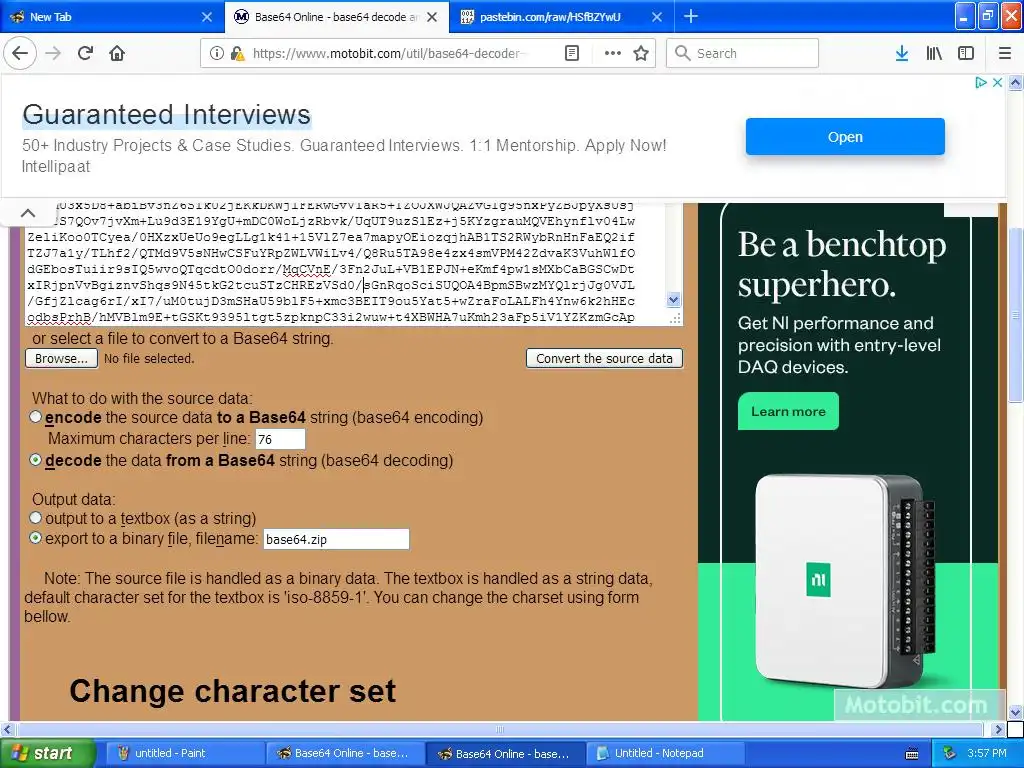
Task: Focus the browser Search box
Action: (x=743, y=54)
